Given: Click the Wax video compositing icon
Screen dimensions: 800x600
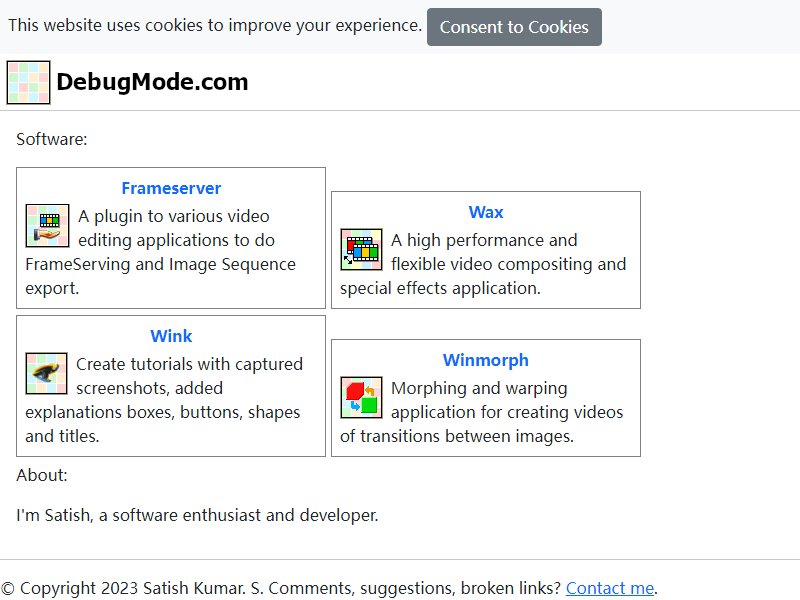Looking at the screenshot, I should tap(361, 249).
